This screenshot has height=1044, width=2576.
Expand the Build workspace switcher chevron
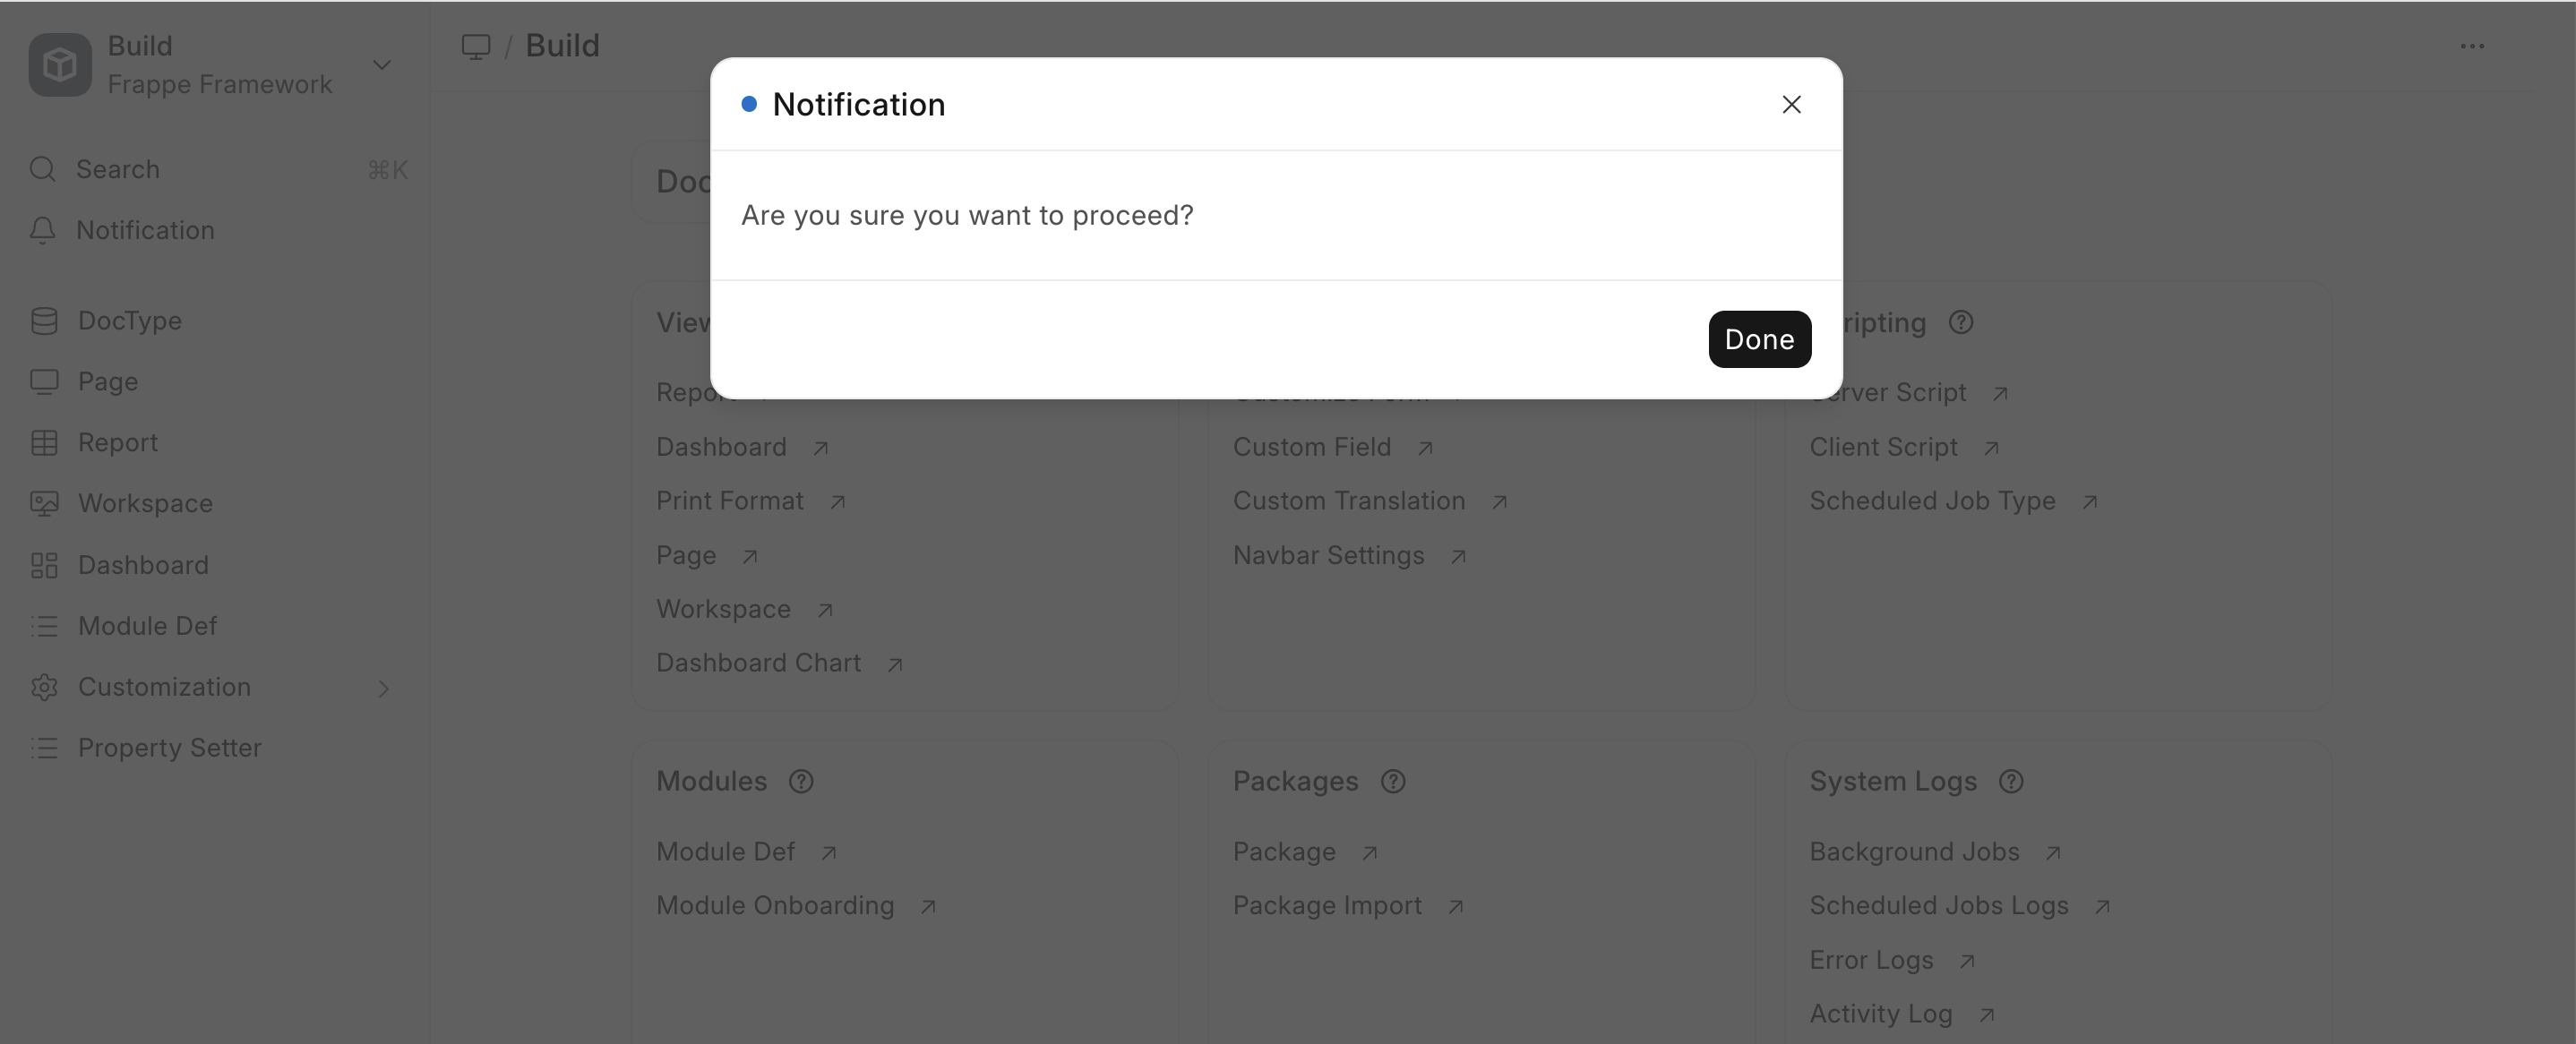pos(381,65)
